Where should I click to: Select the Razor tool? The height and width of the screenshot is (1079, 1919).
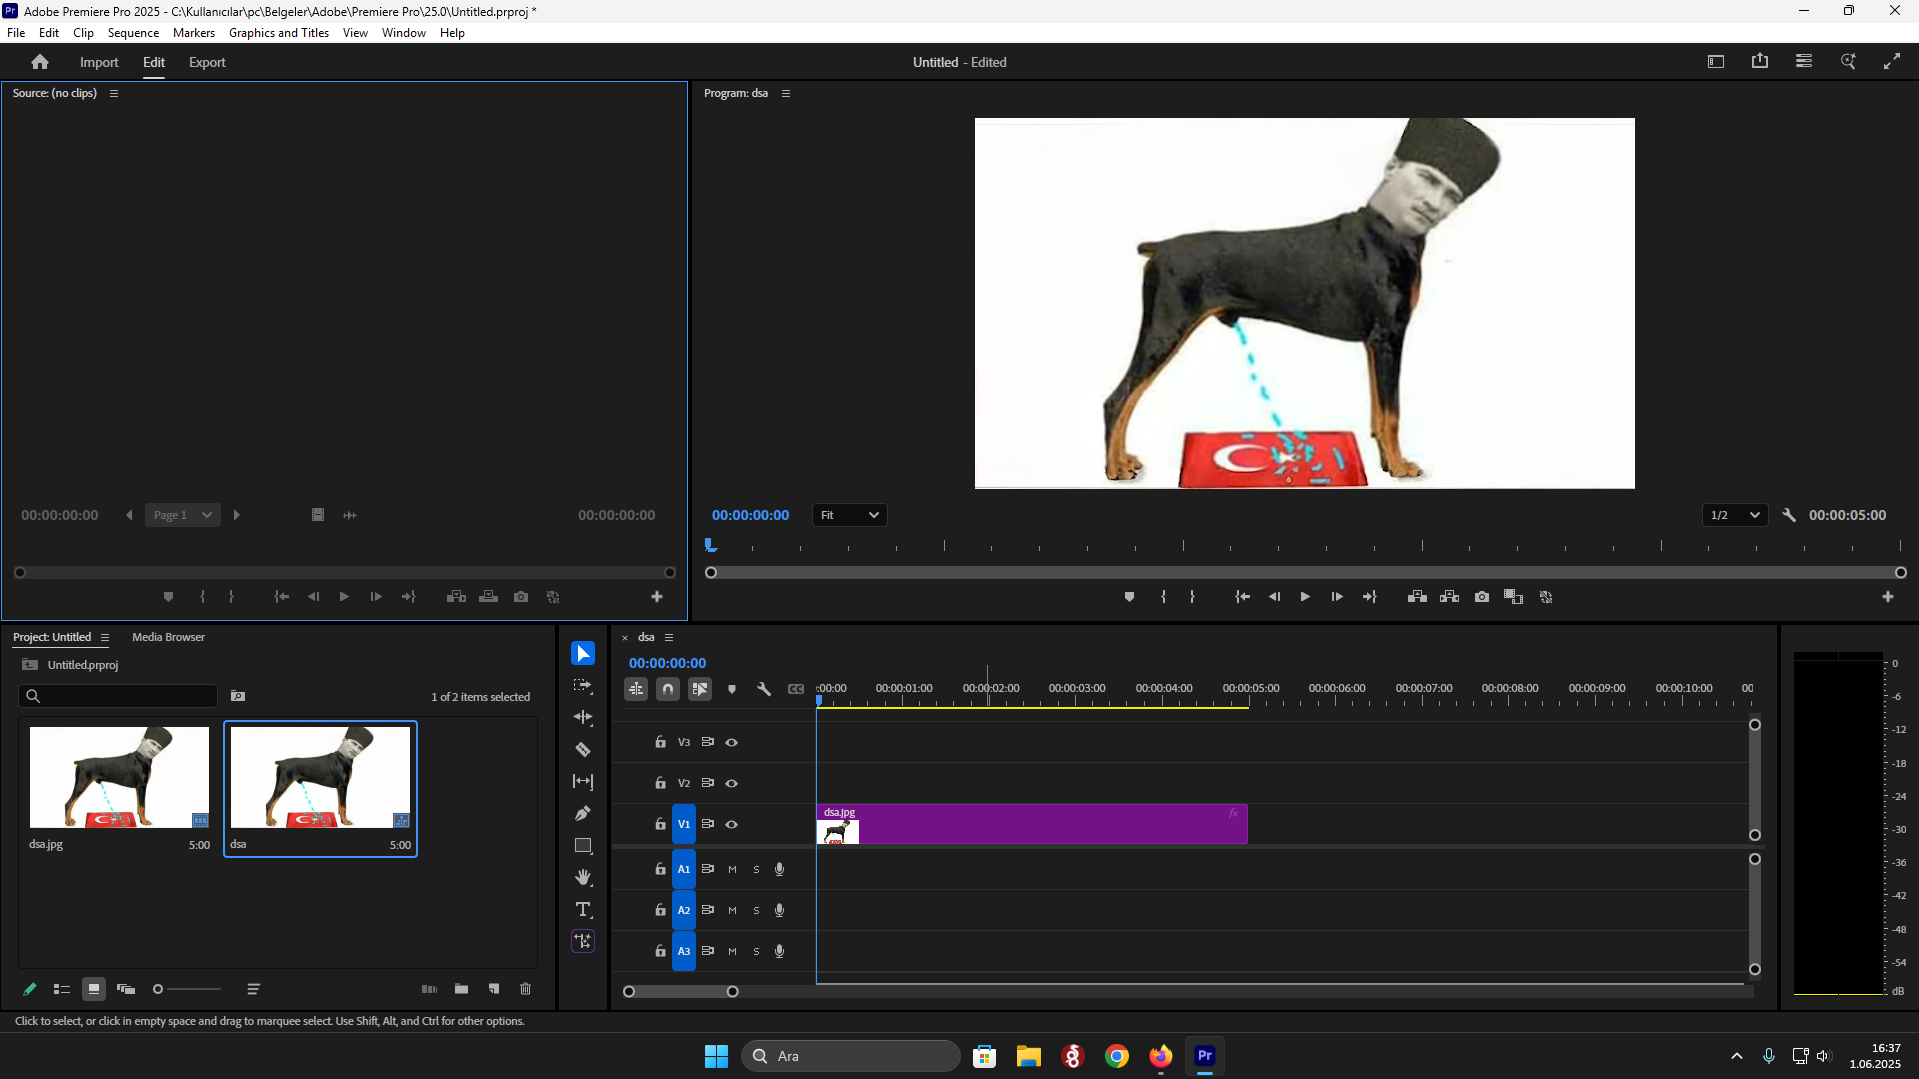pyautogui.click(x=583, y=750)
